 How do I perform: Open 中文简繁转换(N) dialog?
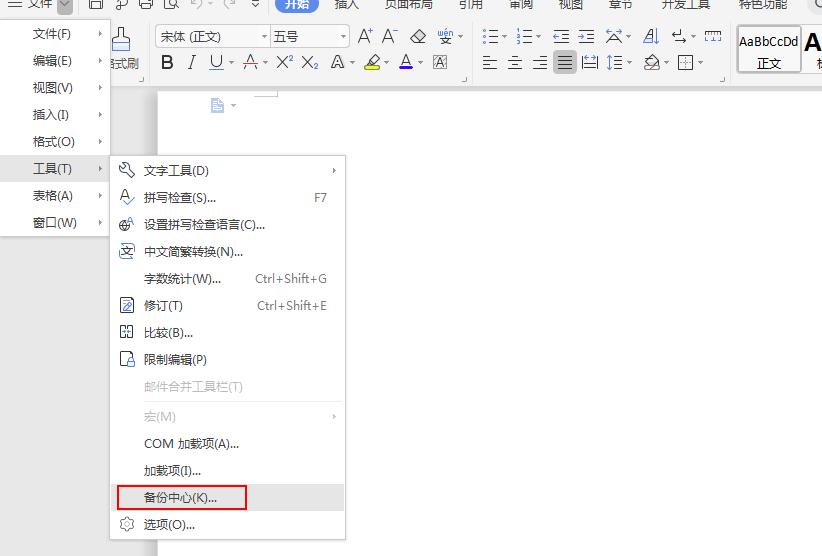(228, 252)
